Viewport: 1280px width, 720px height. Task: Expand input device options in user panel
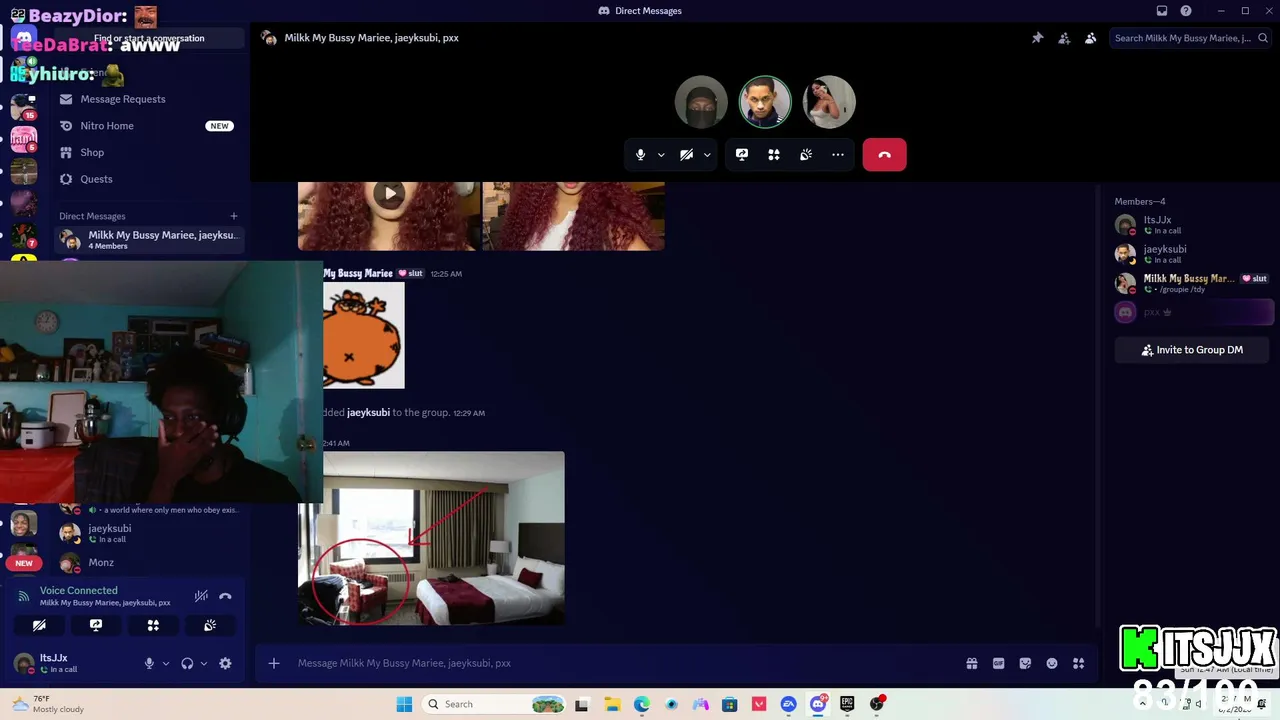(166, 663)
